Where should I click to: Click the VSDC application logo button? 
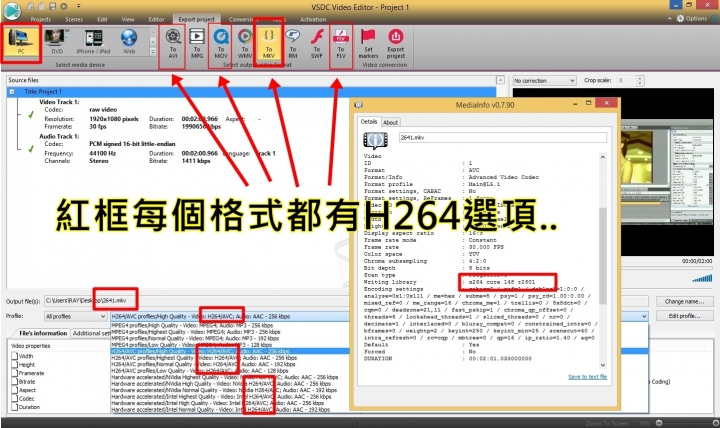pos(11,10)
